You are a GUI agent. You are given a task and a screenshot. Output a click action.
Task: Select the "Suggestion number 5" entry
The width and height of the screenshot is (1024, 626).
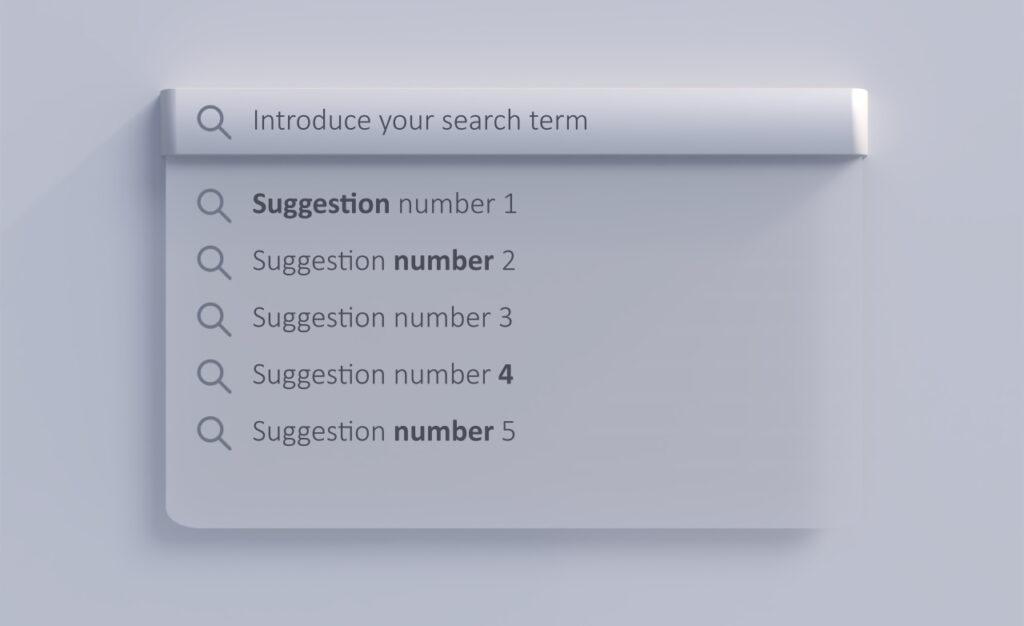click(x=384, y=432)
